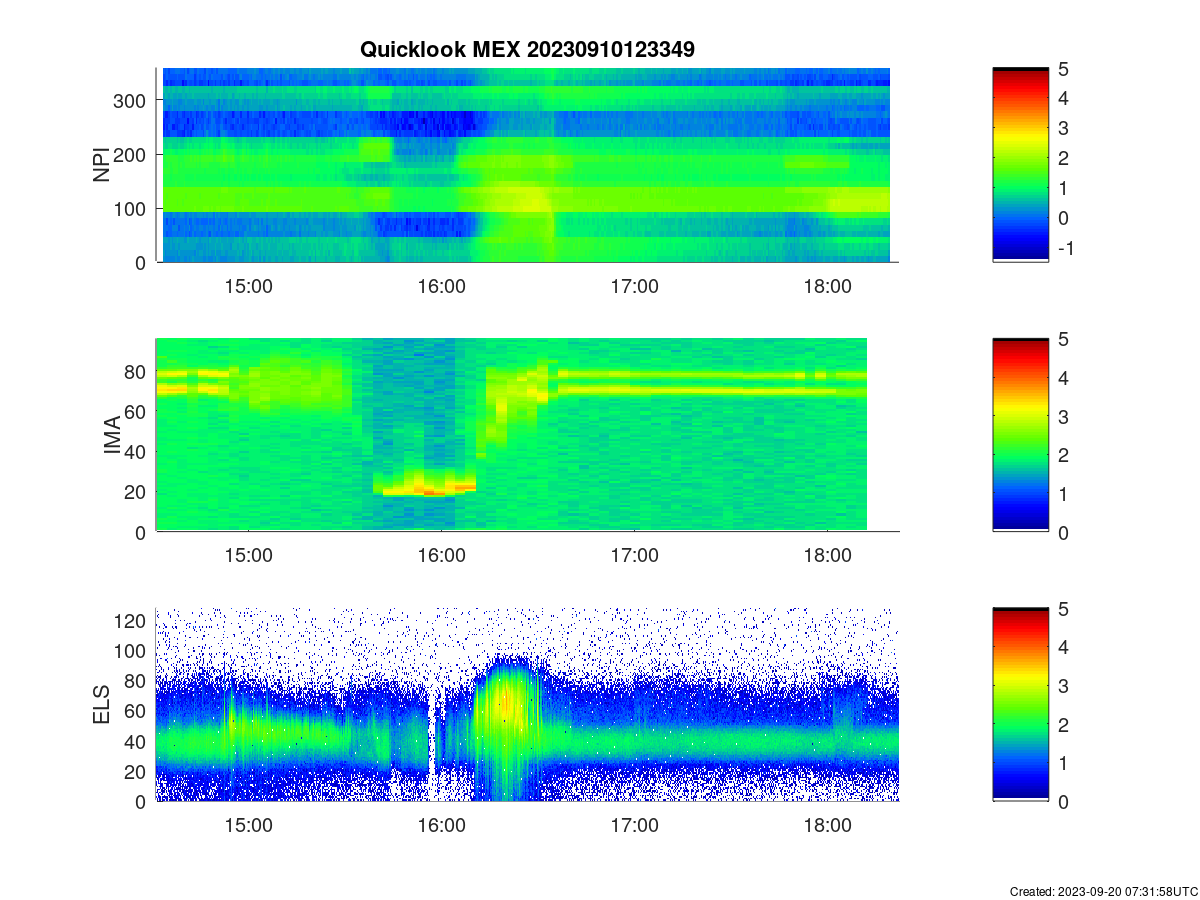Click the NPI panel colorbar
The width and height of the screenshot is (1200, 900).
pyautogui.click(x=1021, y=165)
